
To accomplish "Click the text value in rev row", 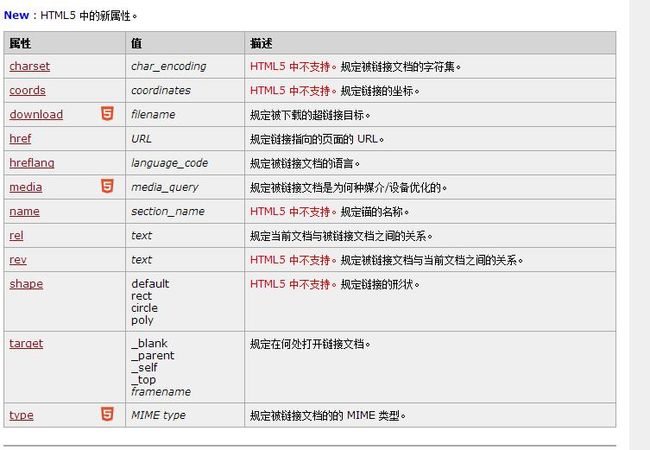I will [x=142, y=260].
